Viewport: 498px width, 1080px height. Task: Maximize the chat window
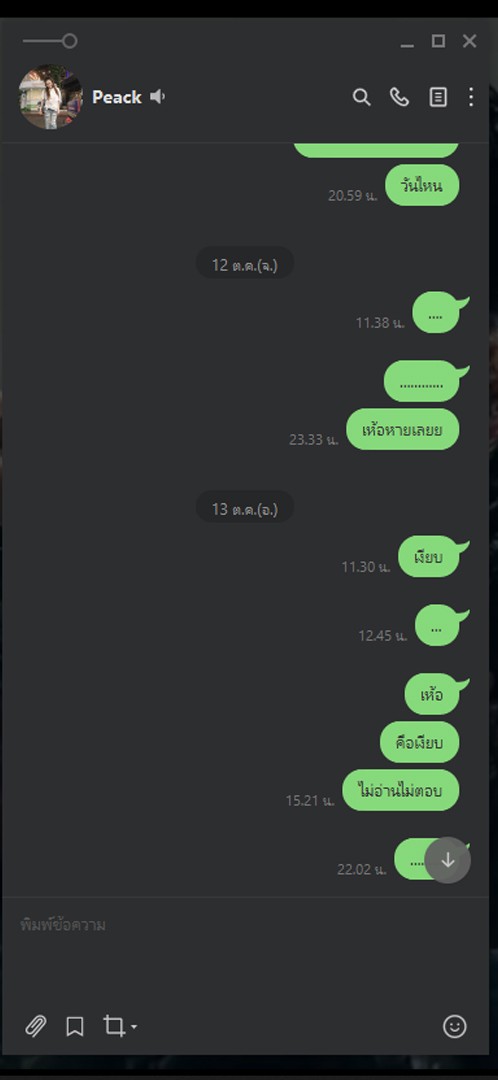[x=438, y=41]
